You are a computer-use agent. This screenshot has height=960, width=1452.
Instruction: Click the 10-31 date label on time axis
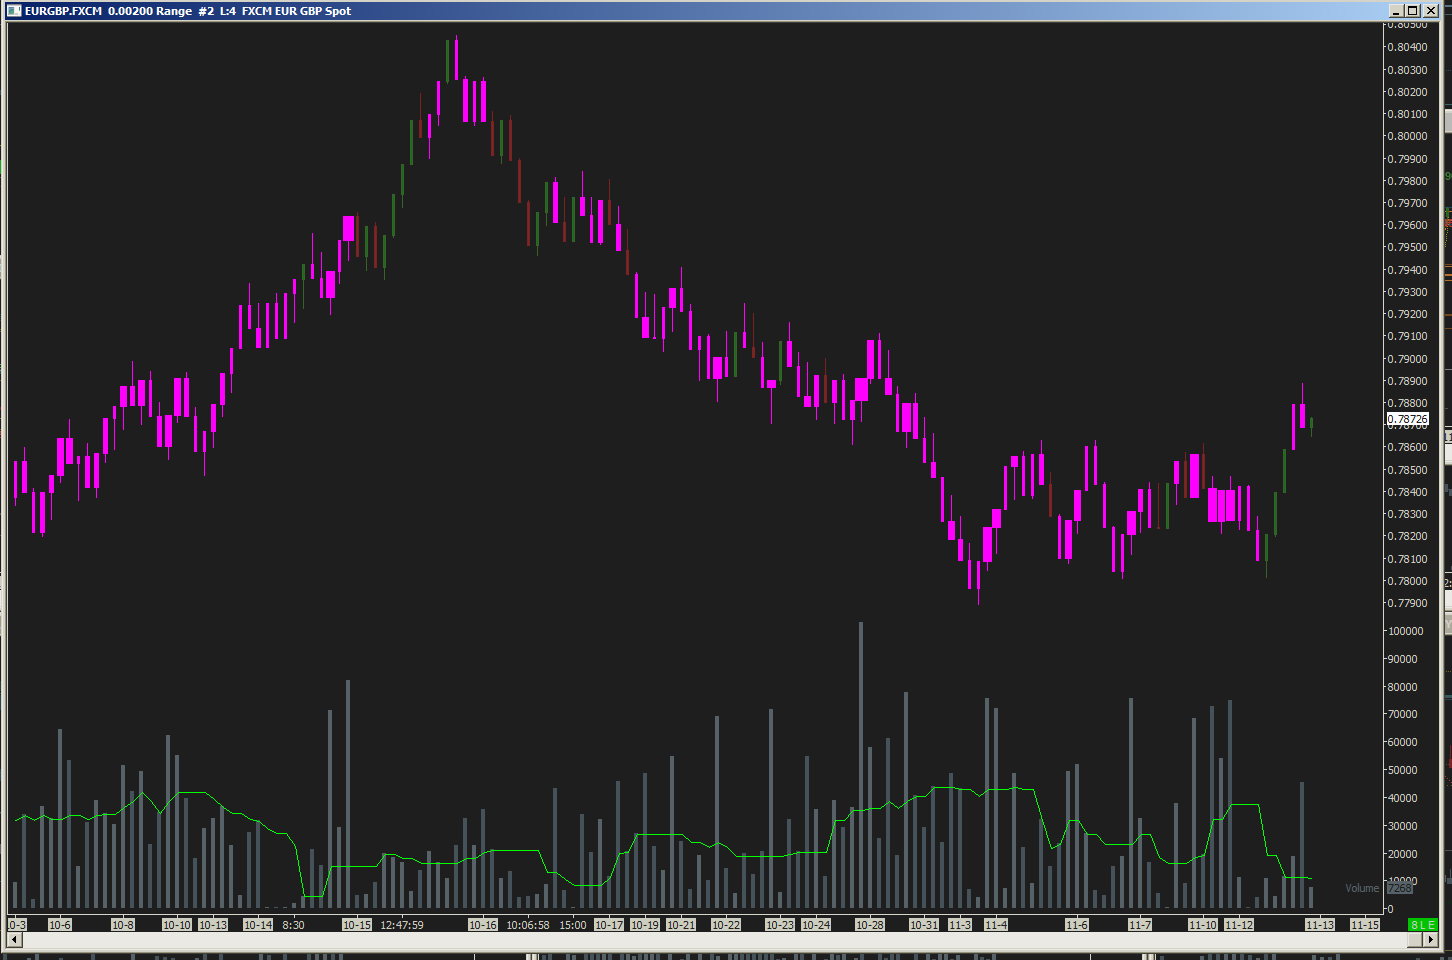pyautogui.click(x=924, y=925)
